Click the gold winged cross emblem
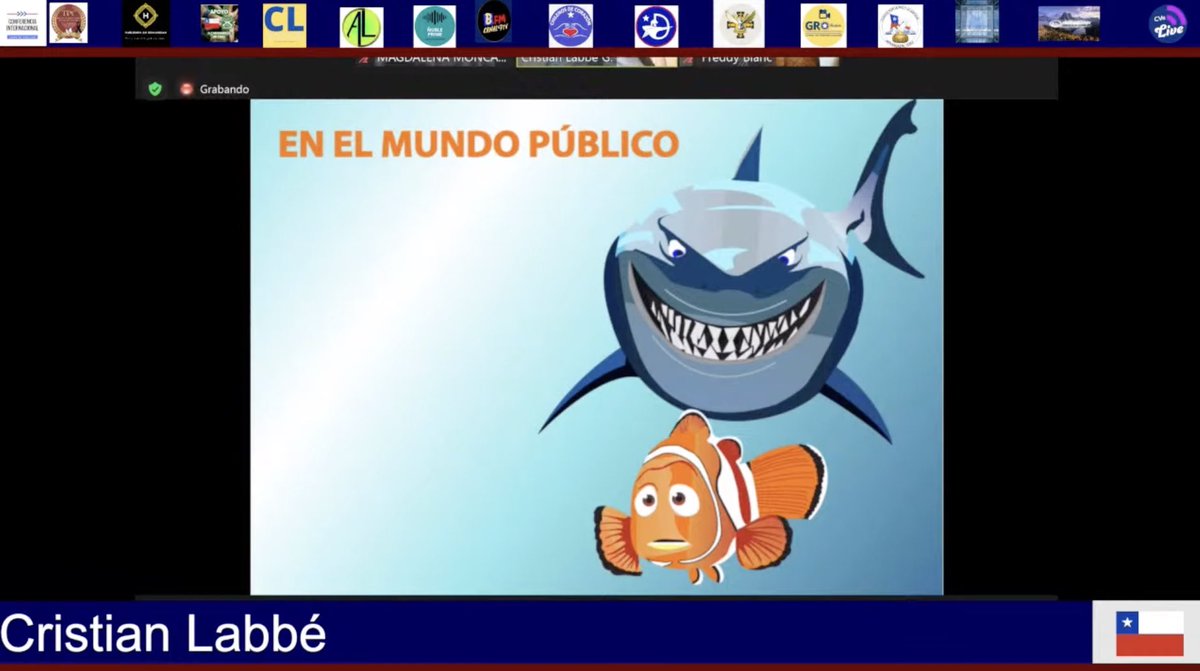Screen dimensions: 1200x671 point(739,23)
